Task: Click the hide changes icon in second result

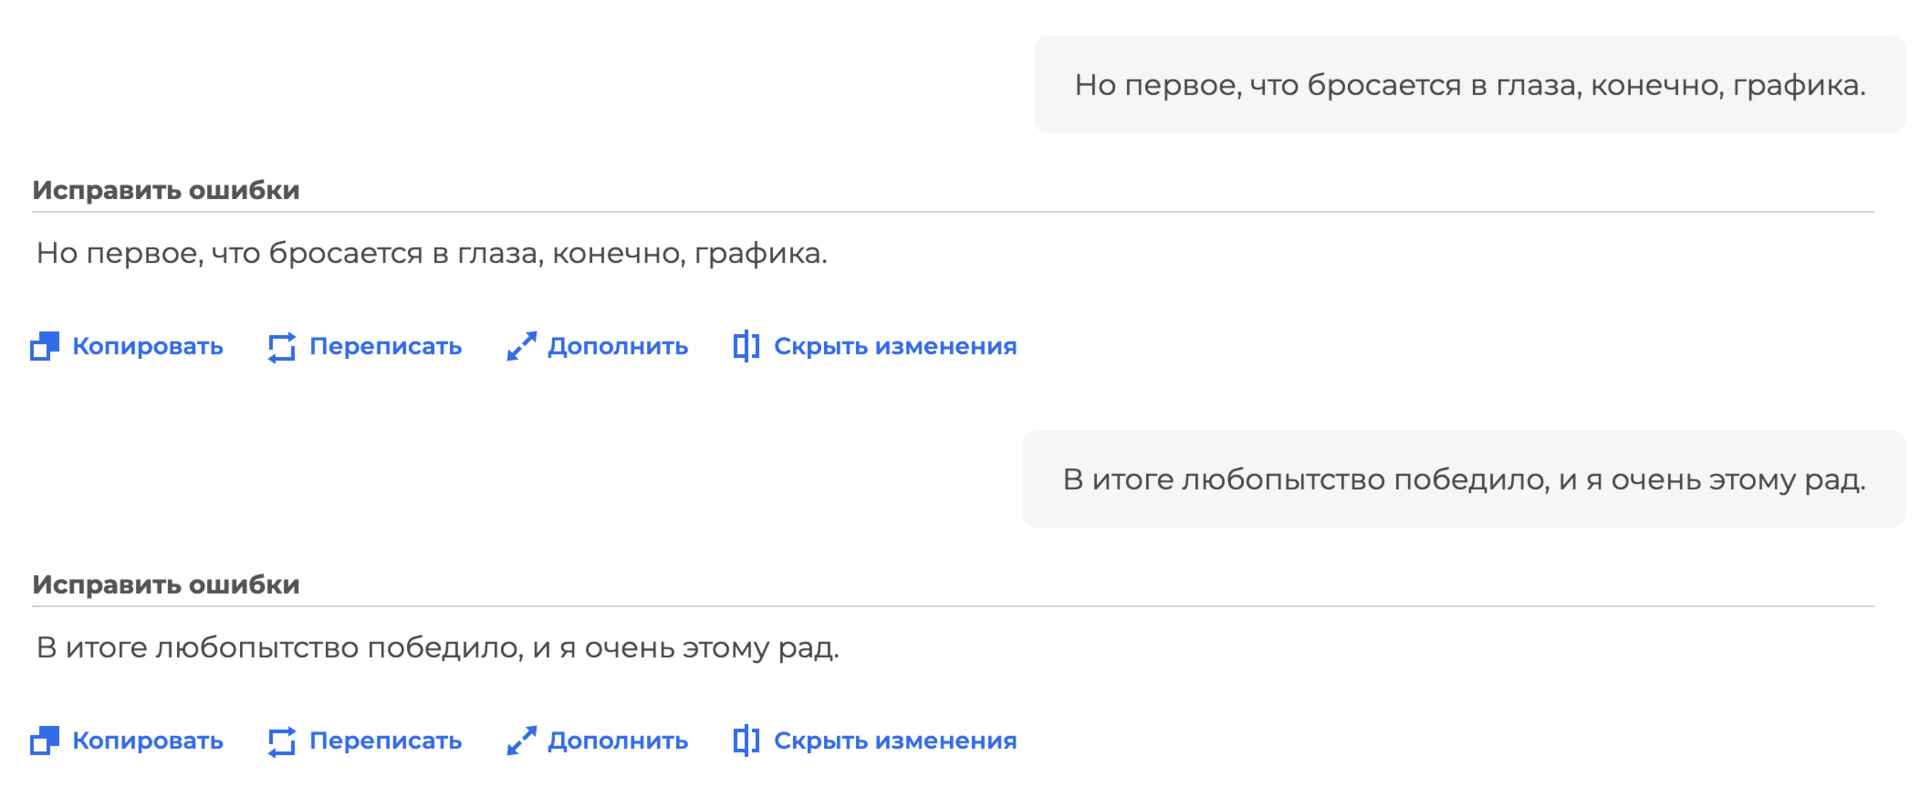Action: [x=746, y=741]
